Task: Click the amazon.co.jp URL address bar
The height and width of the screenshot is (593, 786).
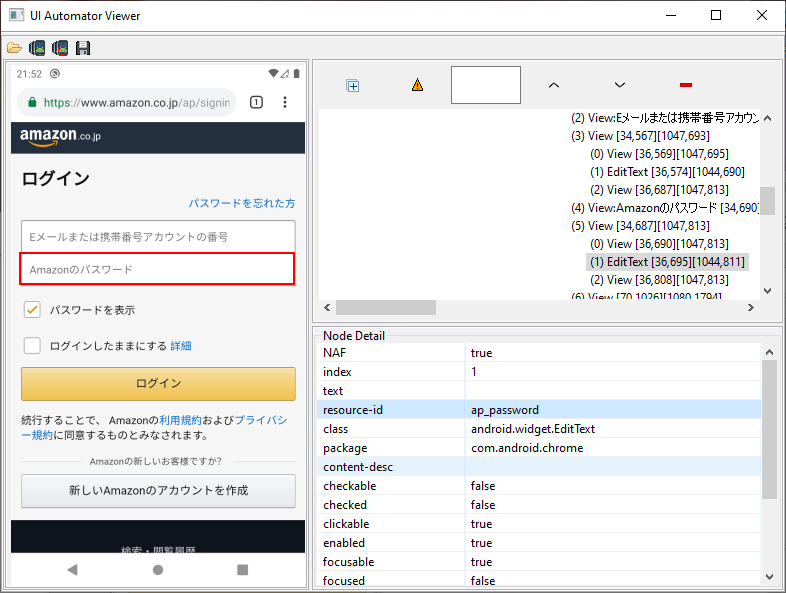Action: (127, 102)
